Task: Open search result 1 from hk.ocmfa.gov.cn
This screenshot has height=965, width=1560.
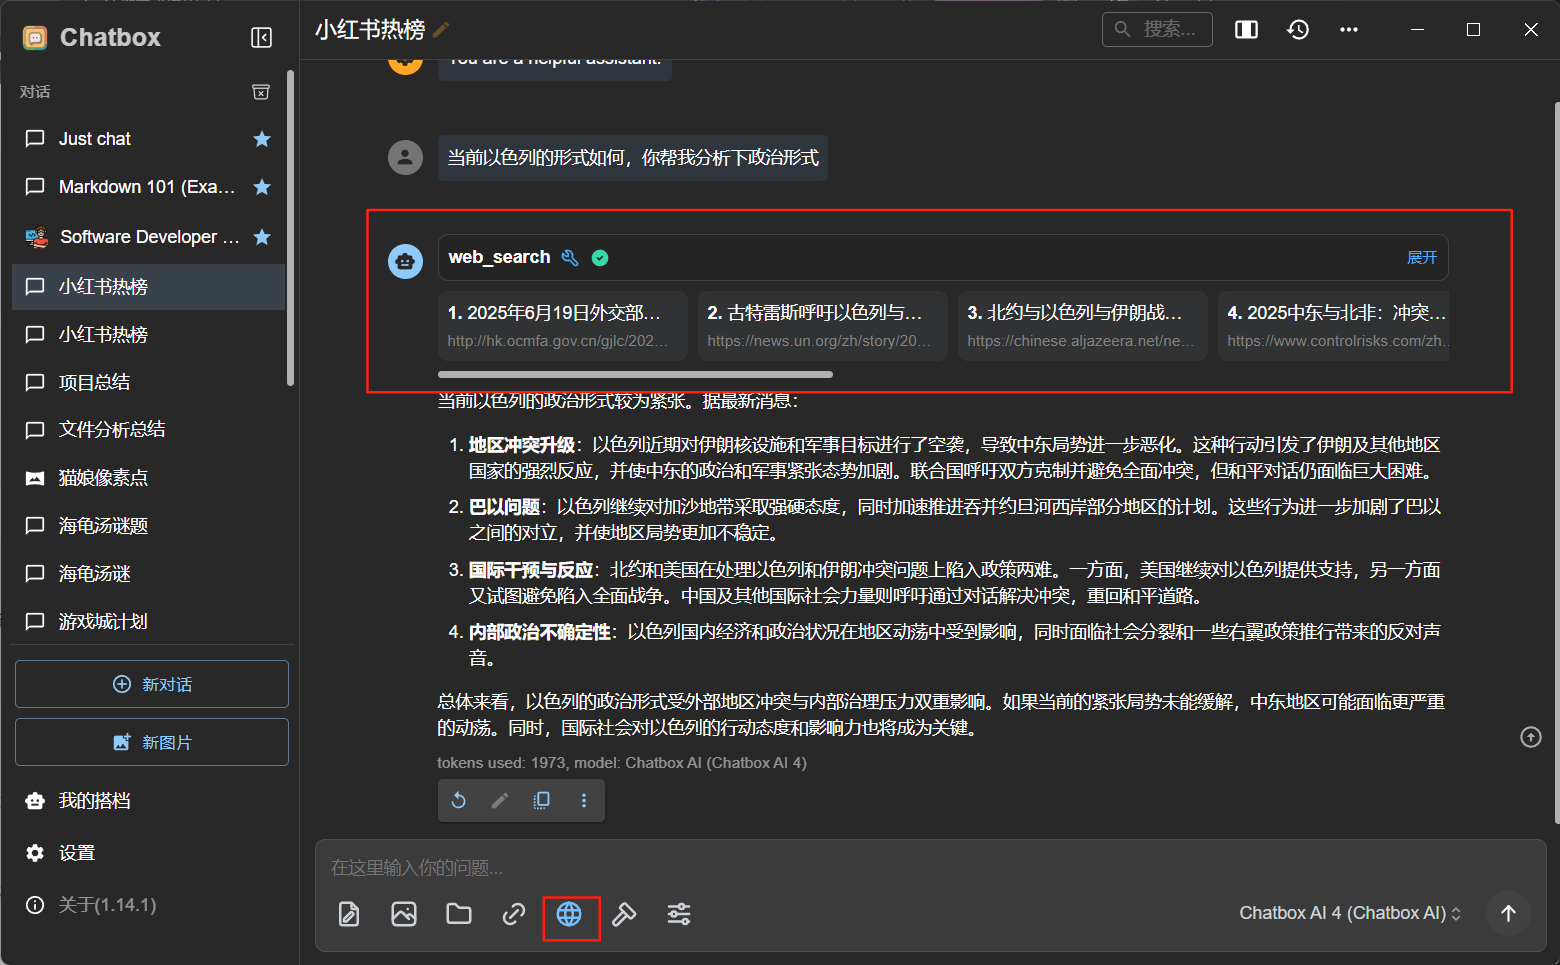Action: click(x=563, y=326)
